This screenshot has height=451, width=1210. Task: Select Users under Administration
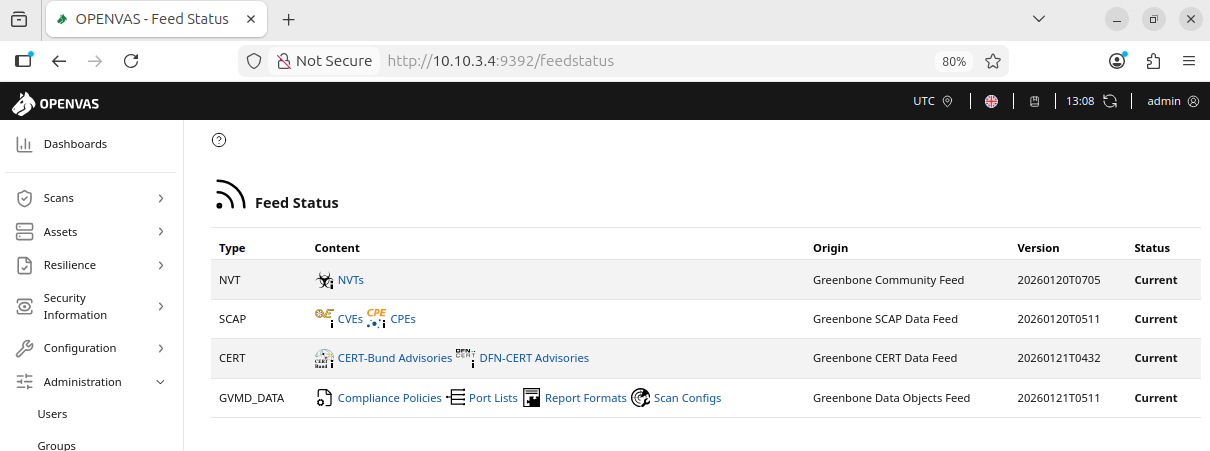[x=52, y=414]
